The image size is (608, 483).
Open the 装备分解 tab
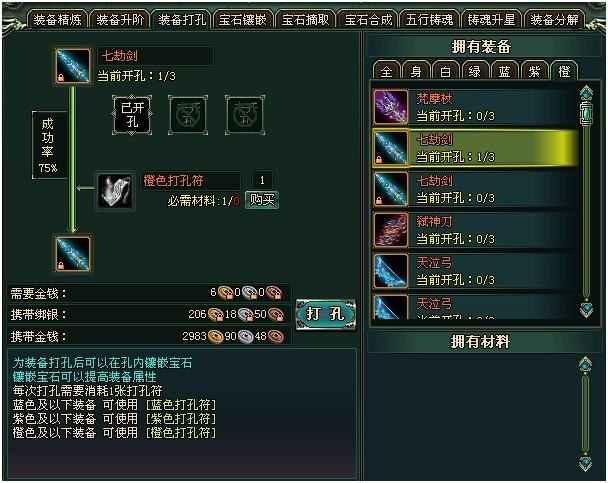tap(554, 20)
